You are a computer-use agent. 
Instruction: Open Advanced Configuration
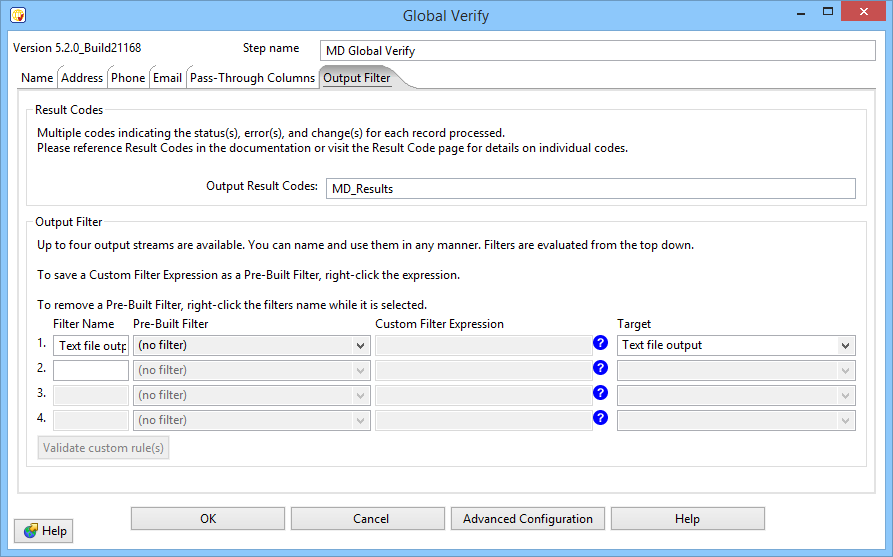528,519
